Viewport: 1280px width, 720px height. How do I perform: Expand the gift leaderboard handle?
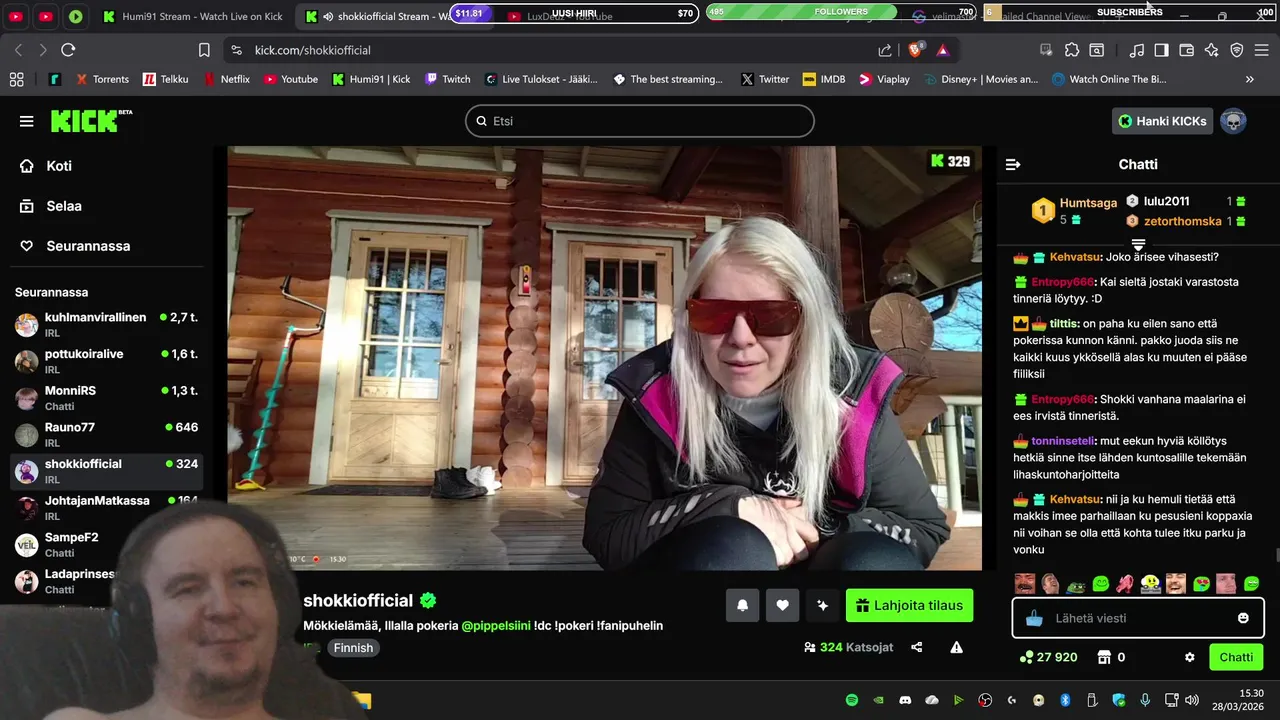coord(1138,244)
